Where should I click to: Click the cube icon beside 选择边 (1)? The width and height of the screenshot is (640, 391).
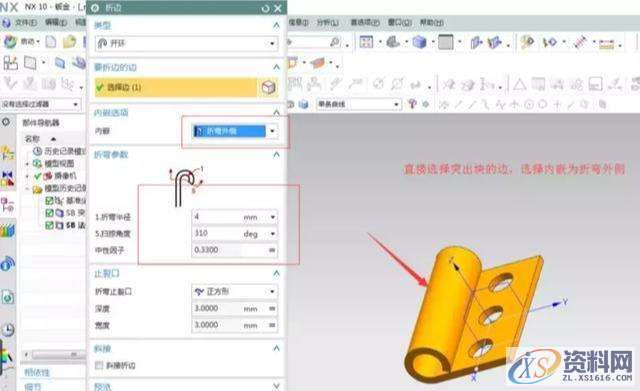click(268, 87)
